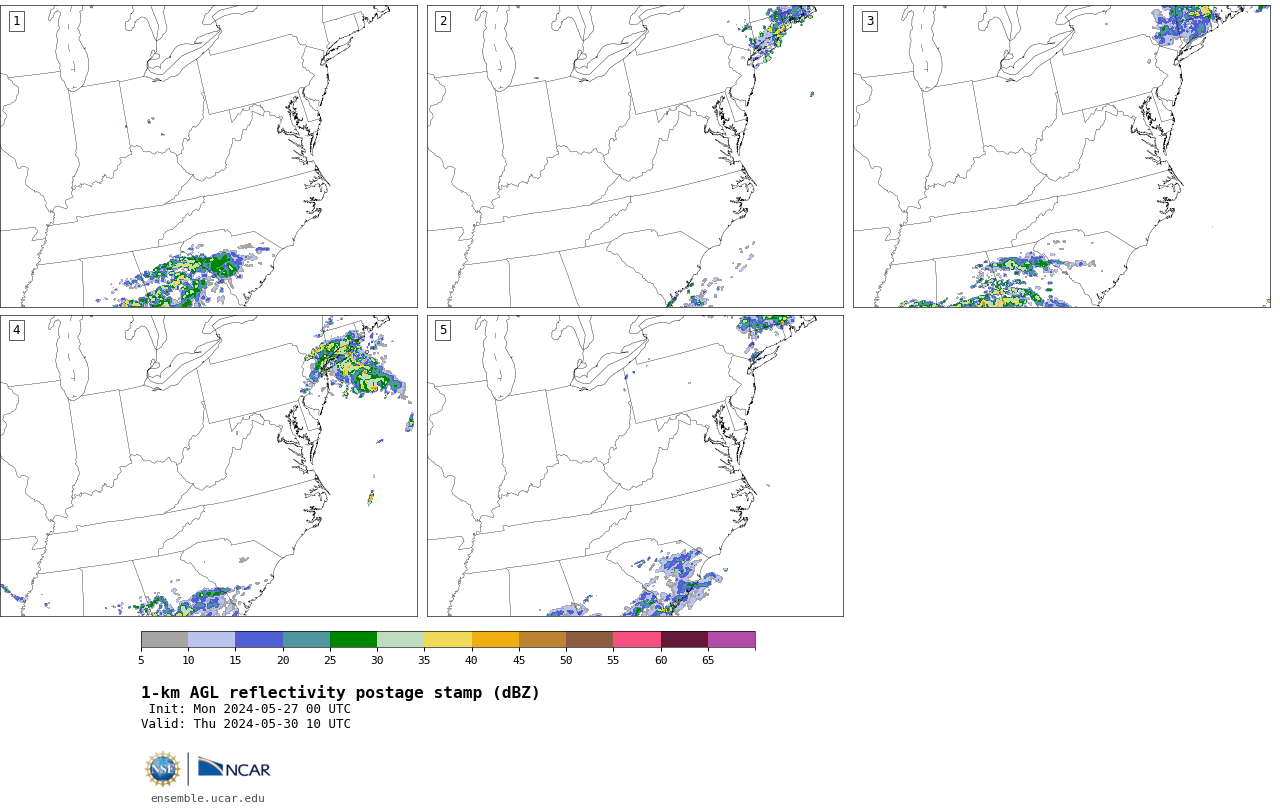
Task: Click the member label '5' box
Action: (443, 330)
